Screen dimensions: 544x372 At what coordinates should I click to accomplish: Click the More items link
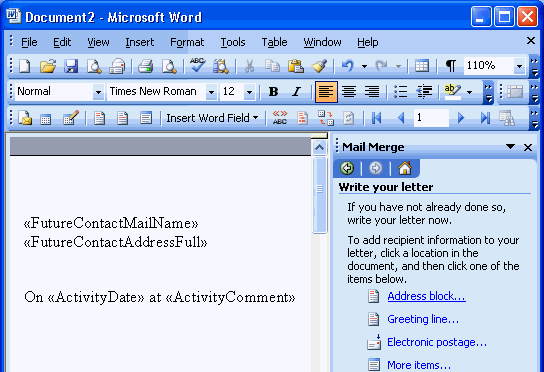pos(419,365)
